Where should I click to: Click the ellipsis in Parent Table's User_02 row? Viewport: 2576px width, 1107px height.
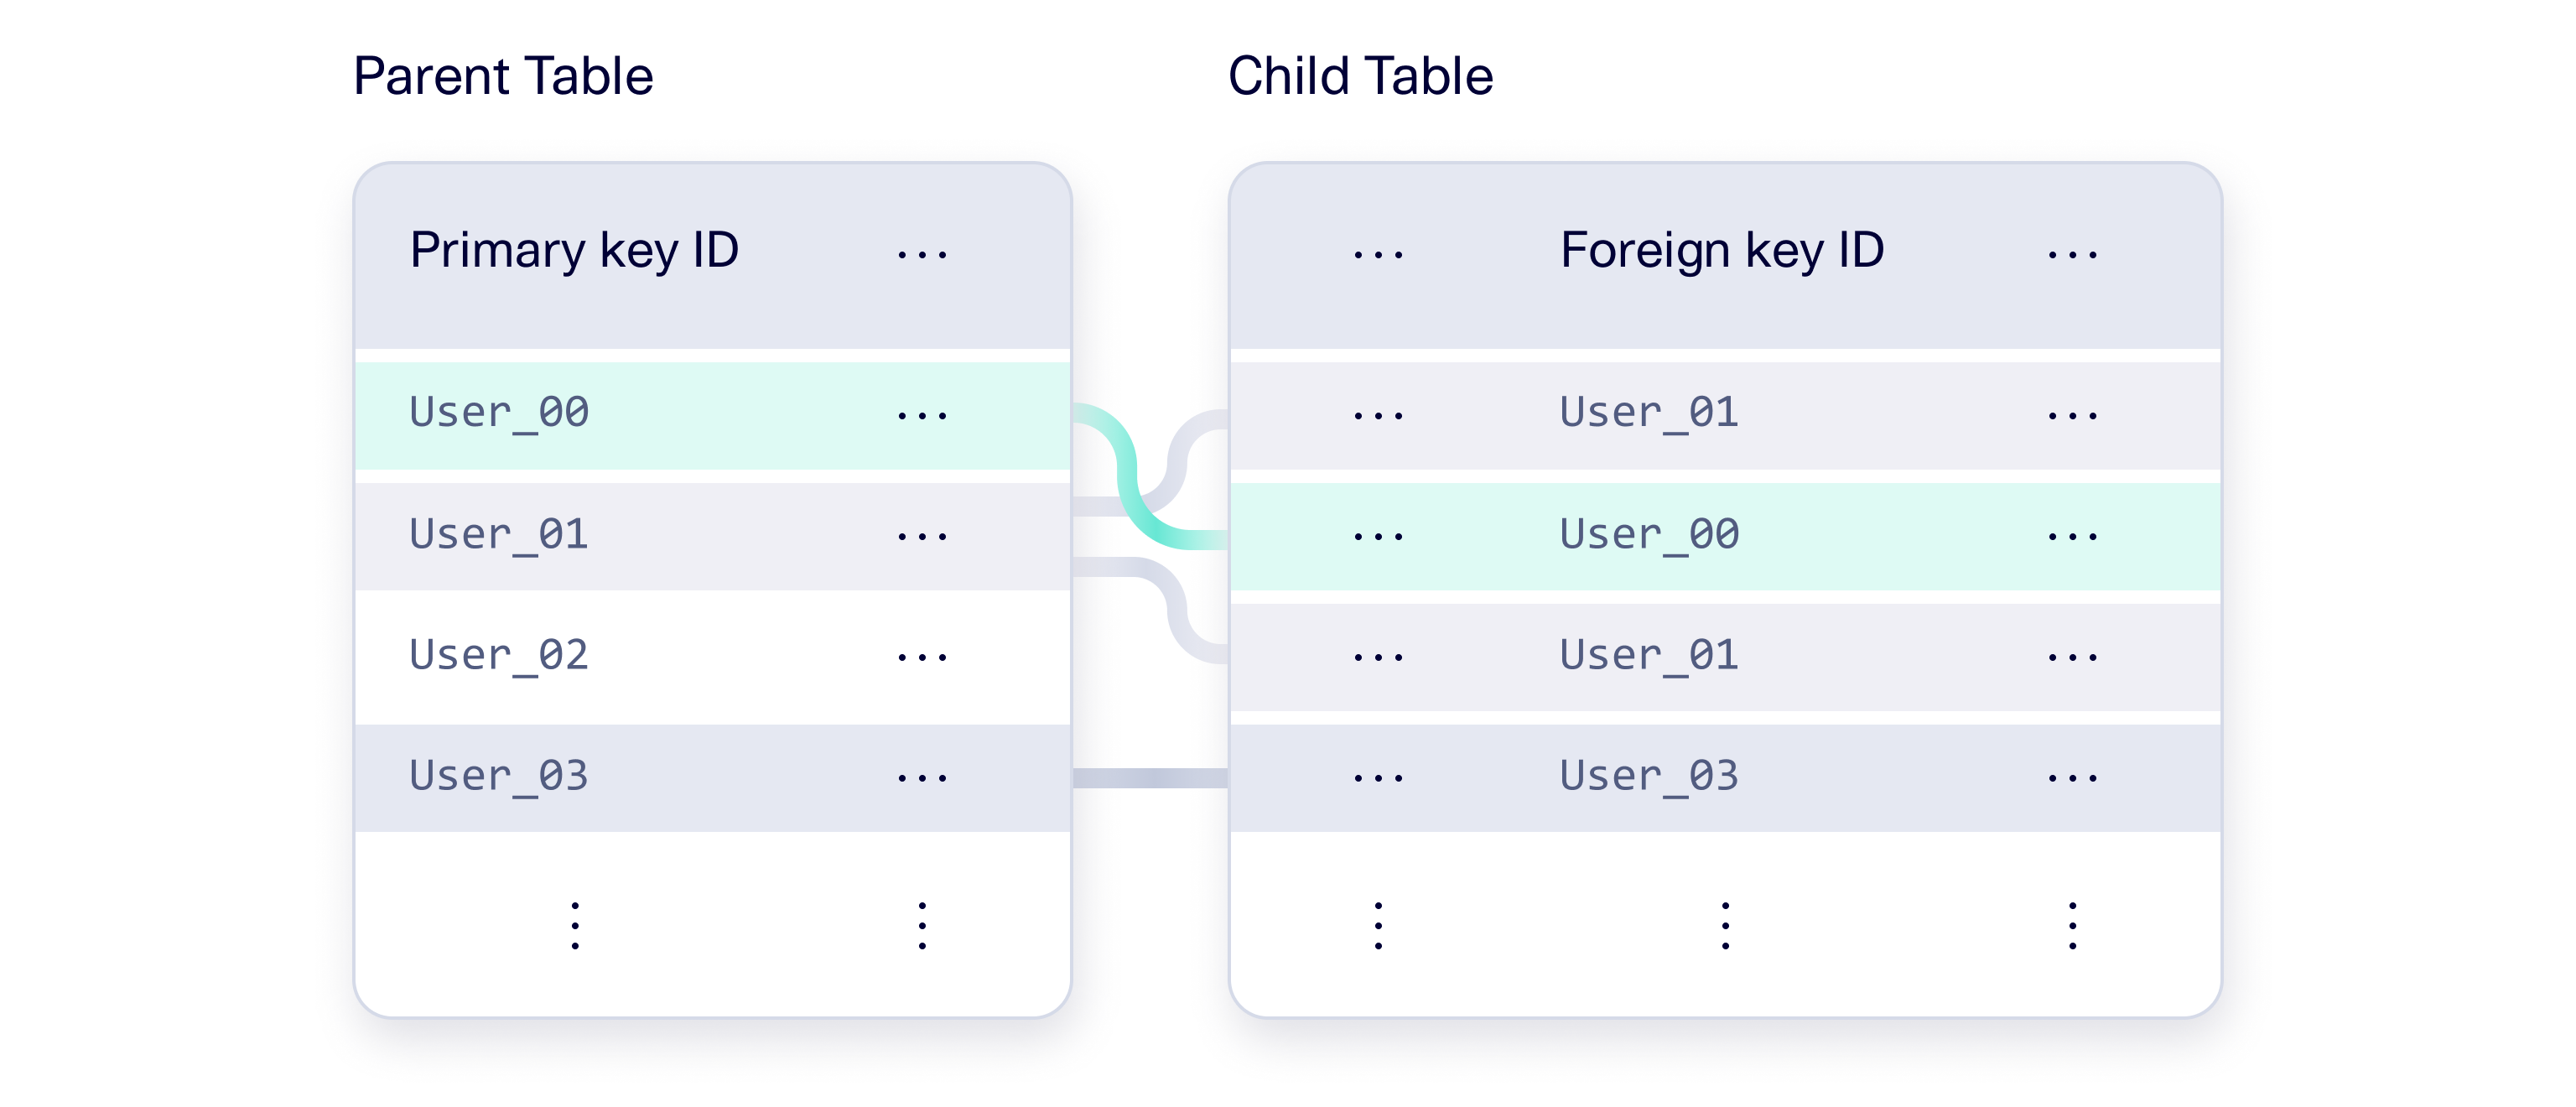[x=922, y=658]
